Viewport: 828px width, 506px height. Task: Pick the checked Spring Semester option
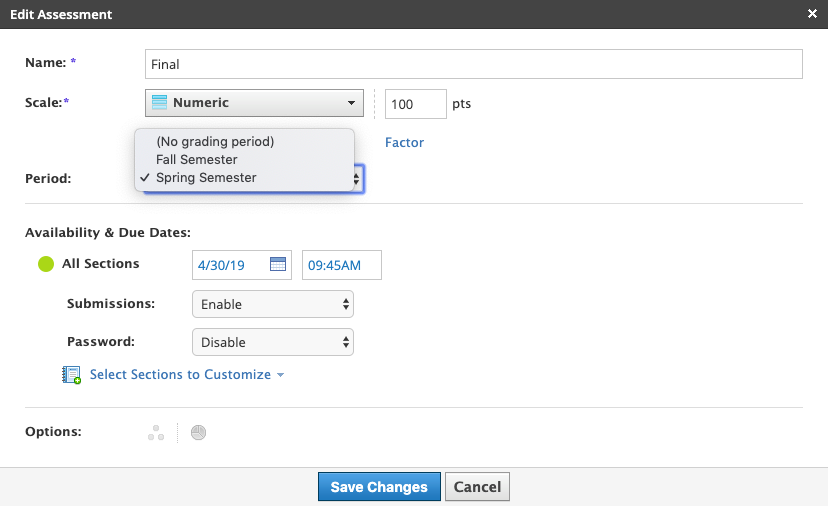tap(206, 178)
